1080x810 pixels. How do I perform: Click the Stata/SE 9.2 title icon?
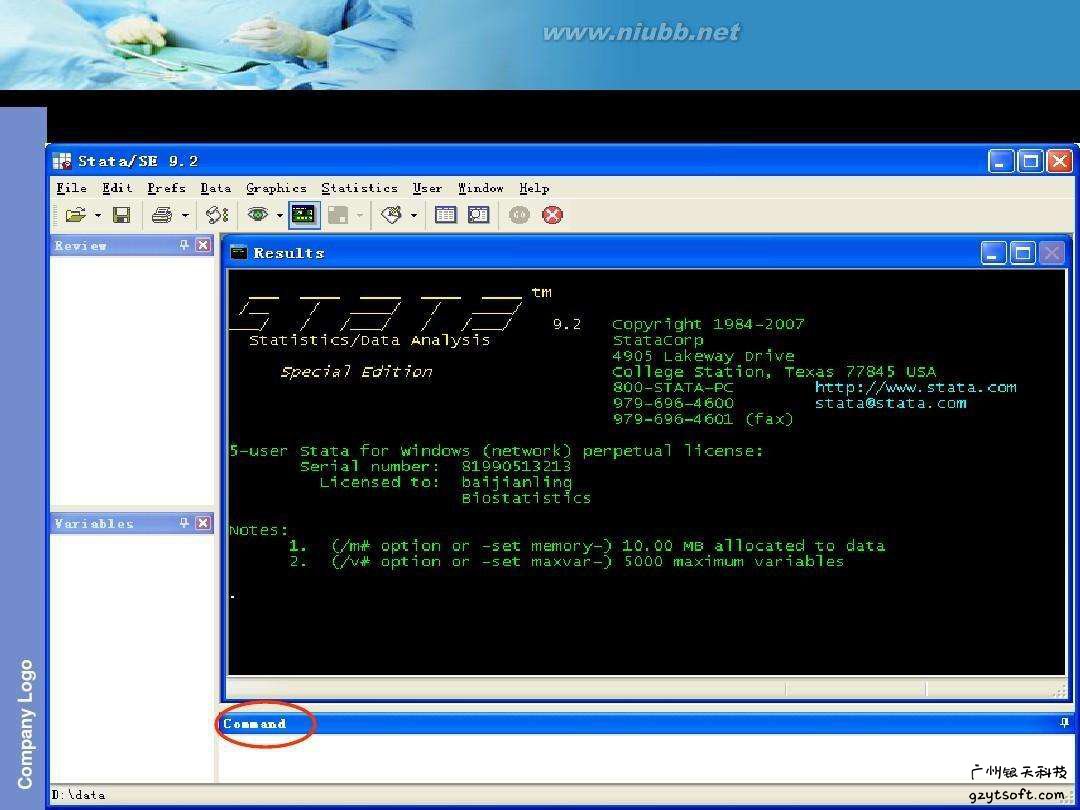[x=62, y=161]
